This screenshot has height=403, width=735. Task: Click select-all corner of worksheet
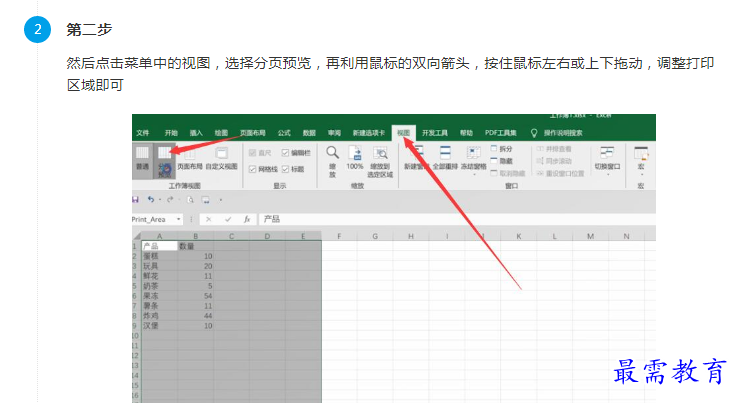tap(137, 236)
